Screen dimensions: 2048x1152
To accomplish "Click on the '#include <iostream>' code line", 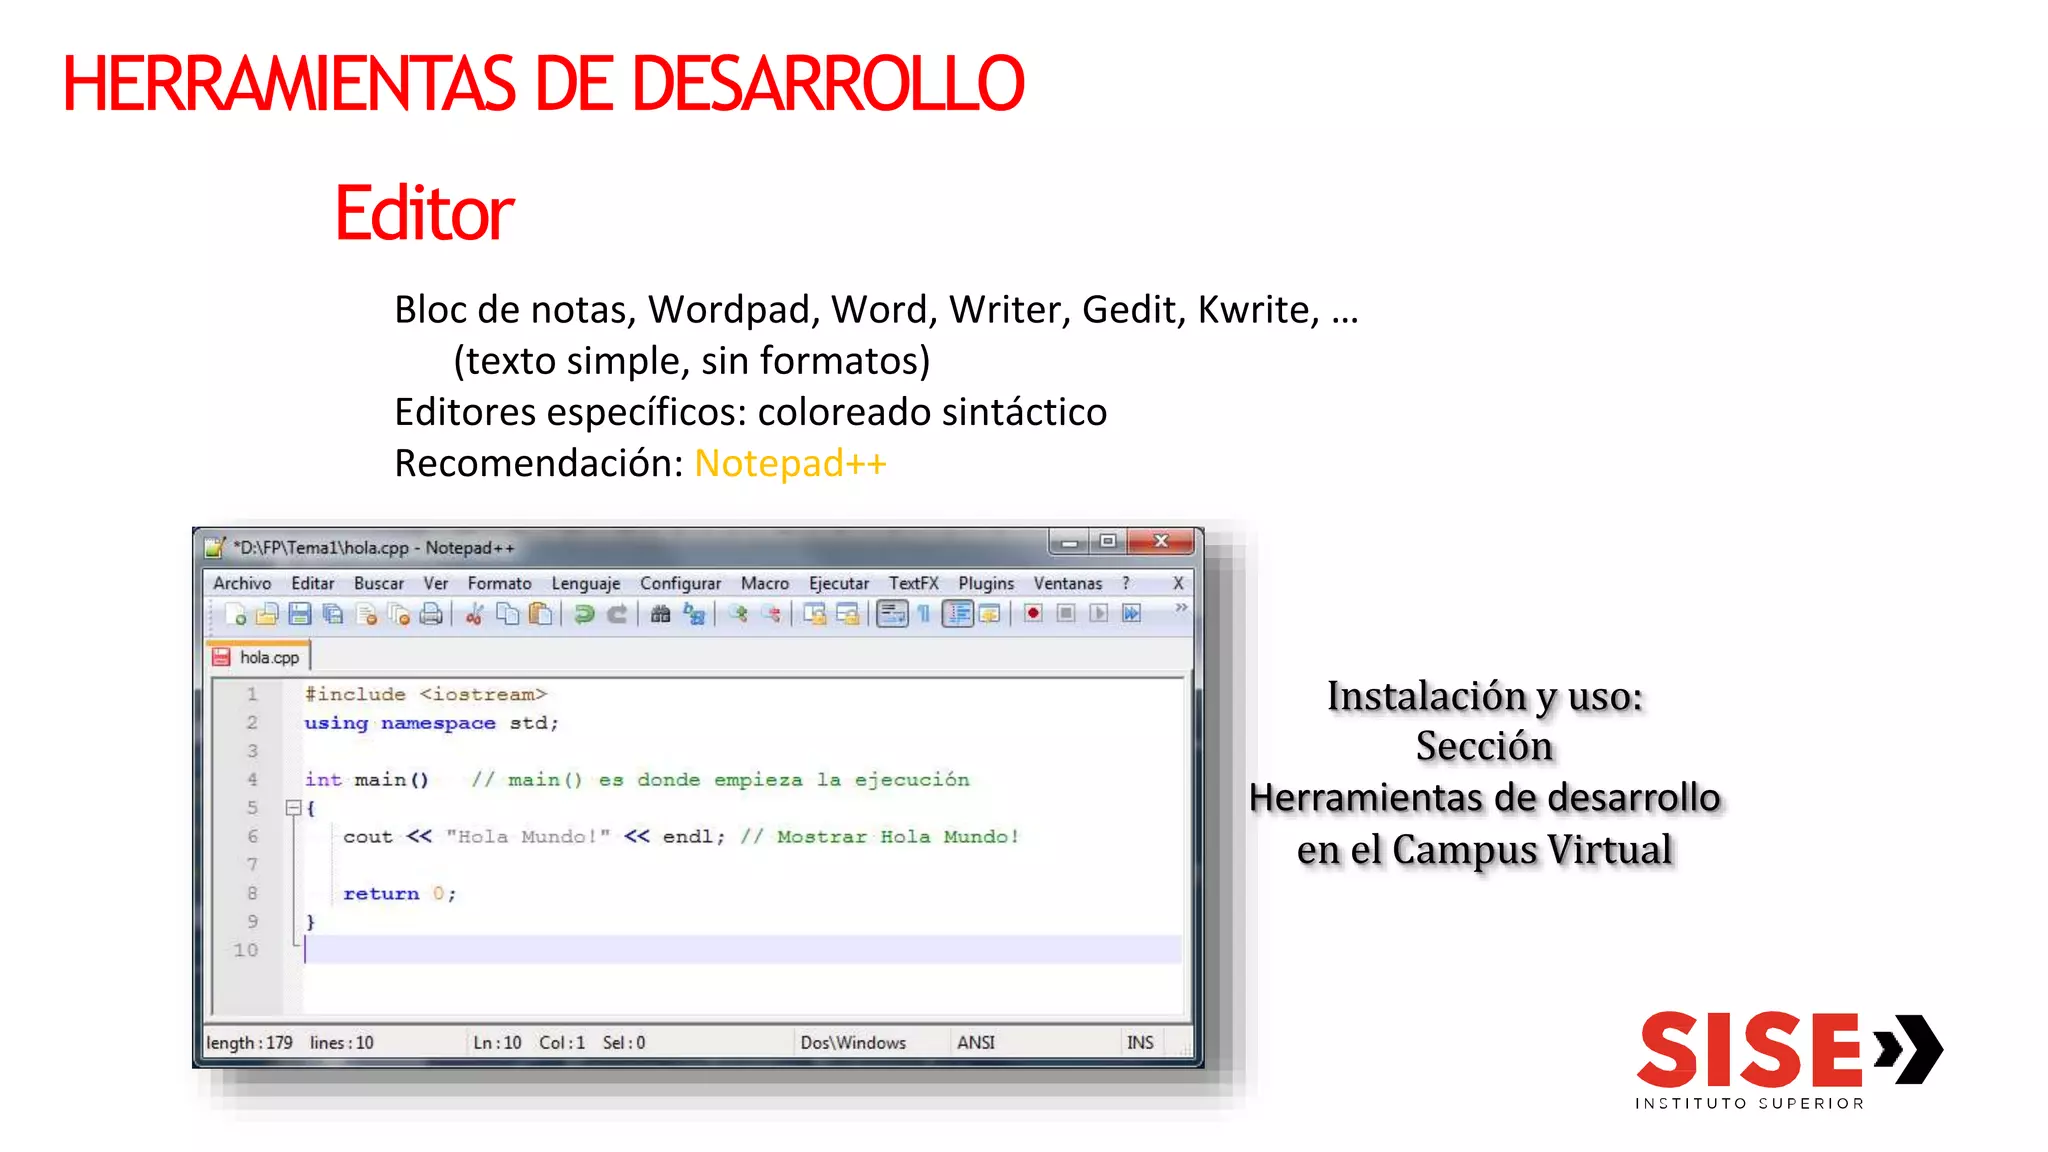I will (426, 694).
